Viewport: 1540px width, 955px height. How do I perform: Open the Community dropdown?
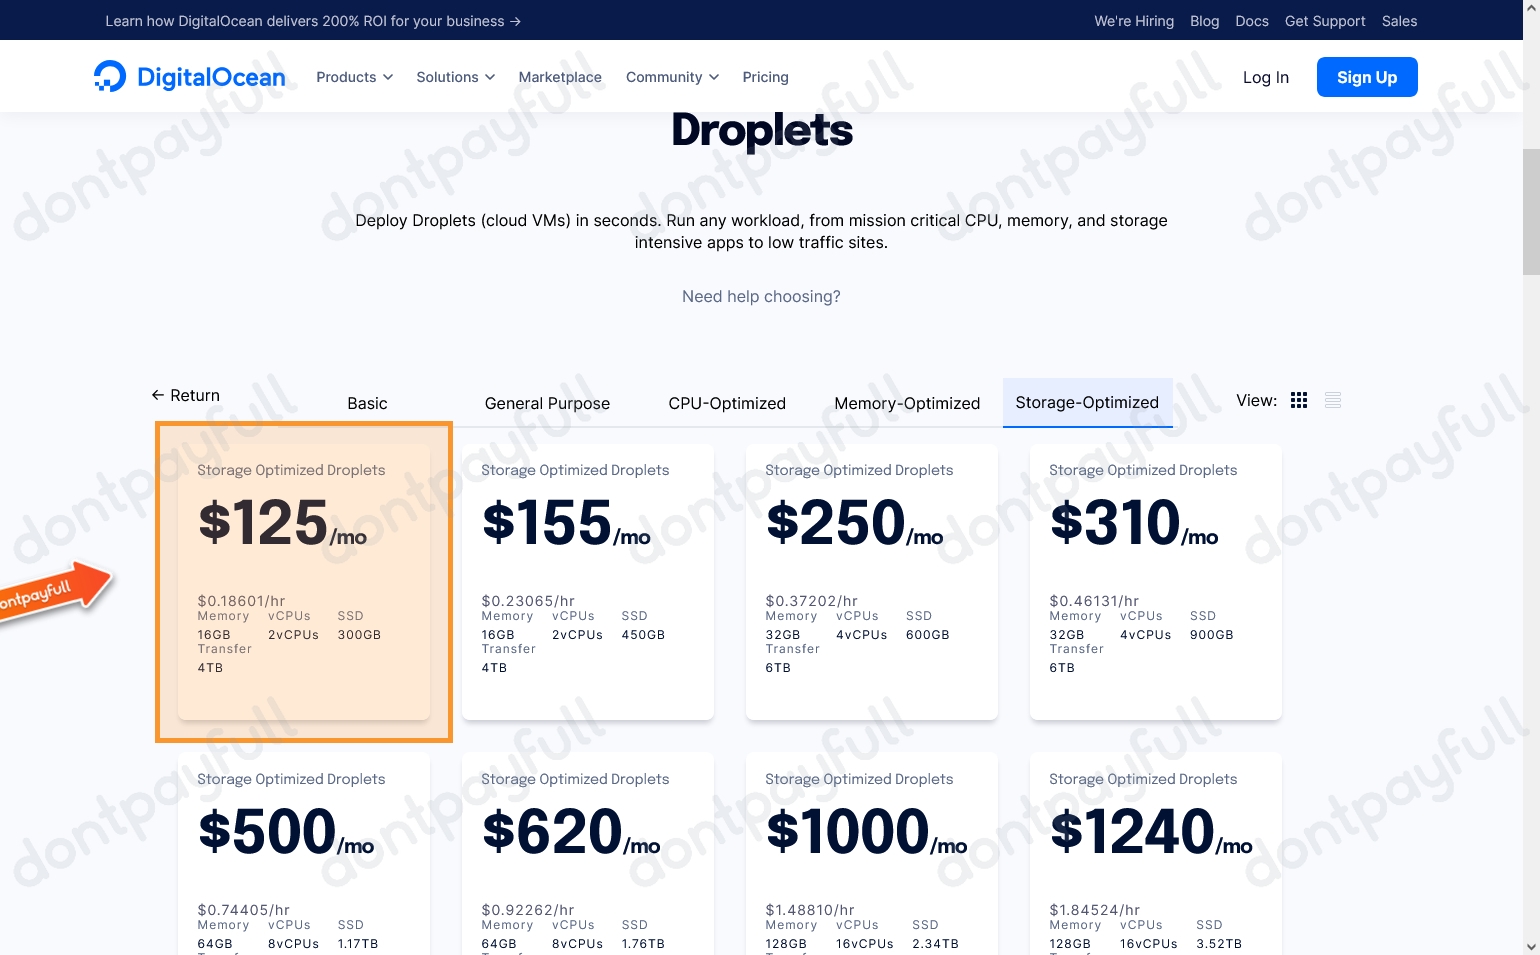[x=671, y=77]
